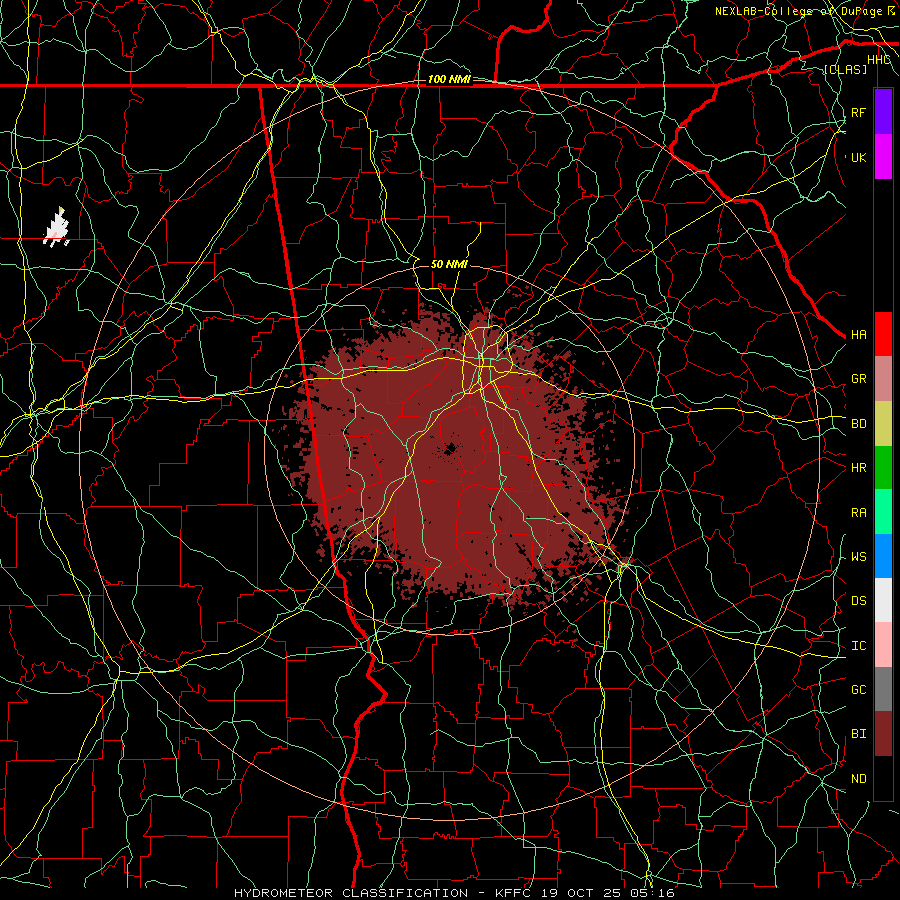Click the GC gray legend swatch
The image size is (900, 900).
pos(883,689)
